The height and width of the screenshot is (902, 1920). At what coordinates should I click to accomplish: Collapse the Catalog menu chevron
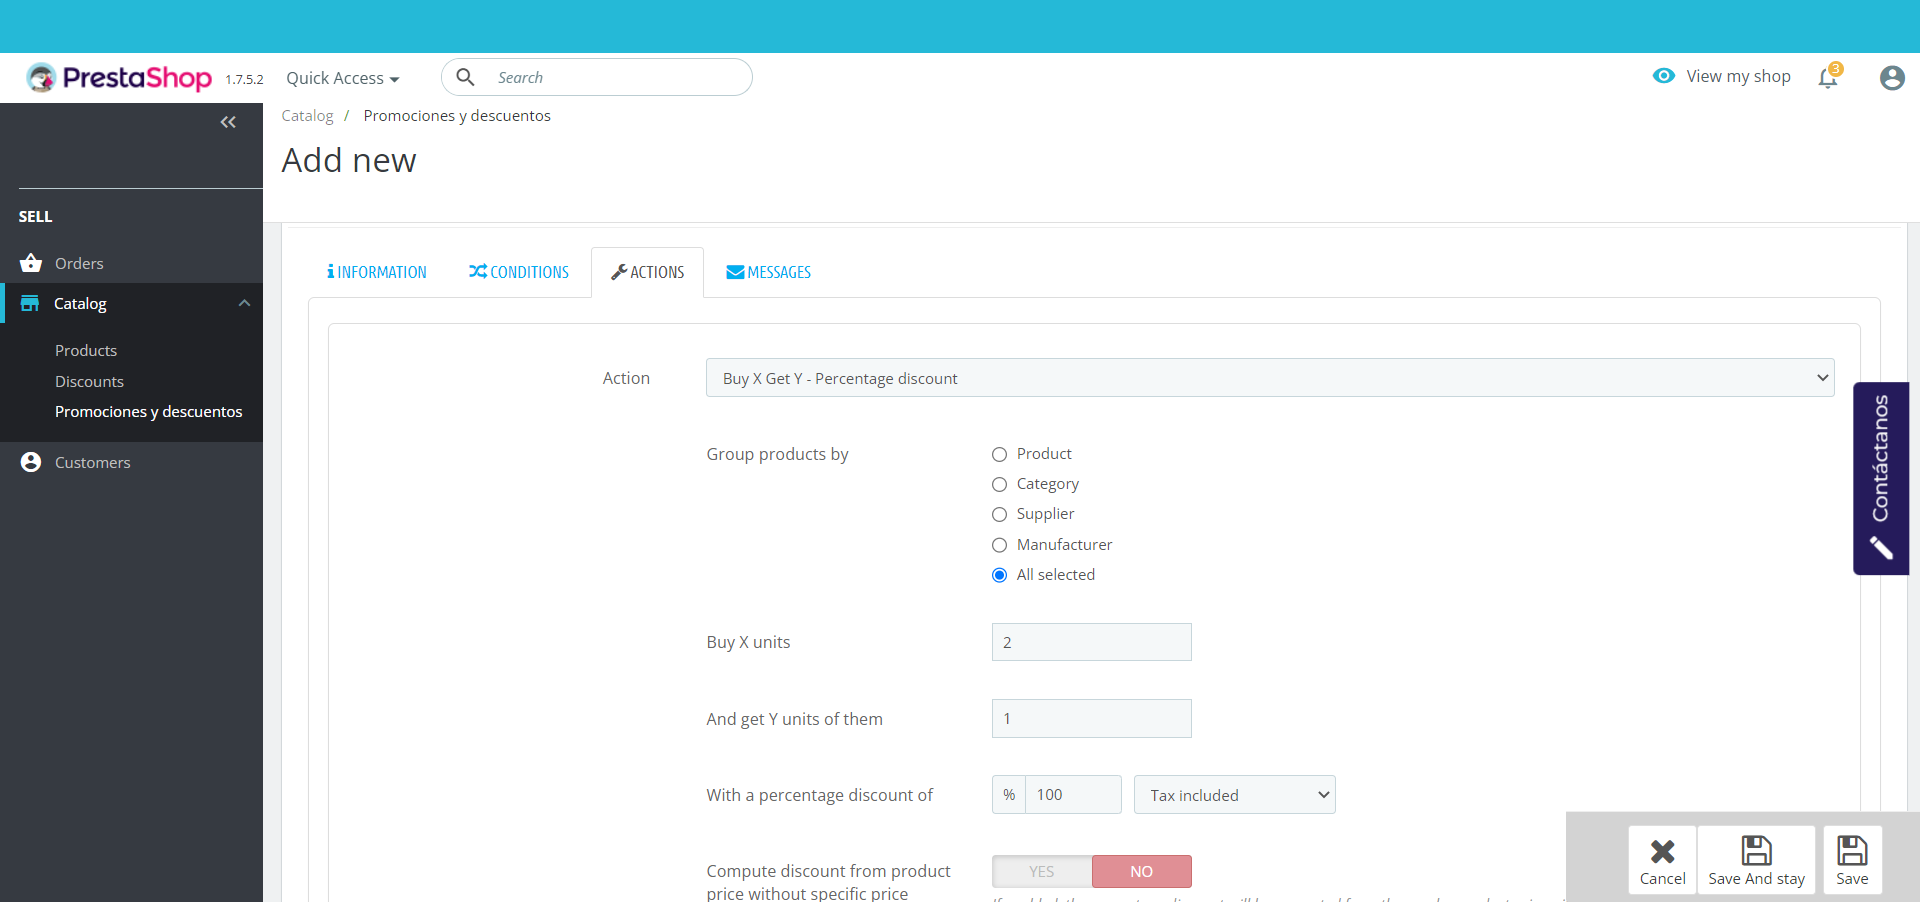point(244,303)
